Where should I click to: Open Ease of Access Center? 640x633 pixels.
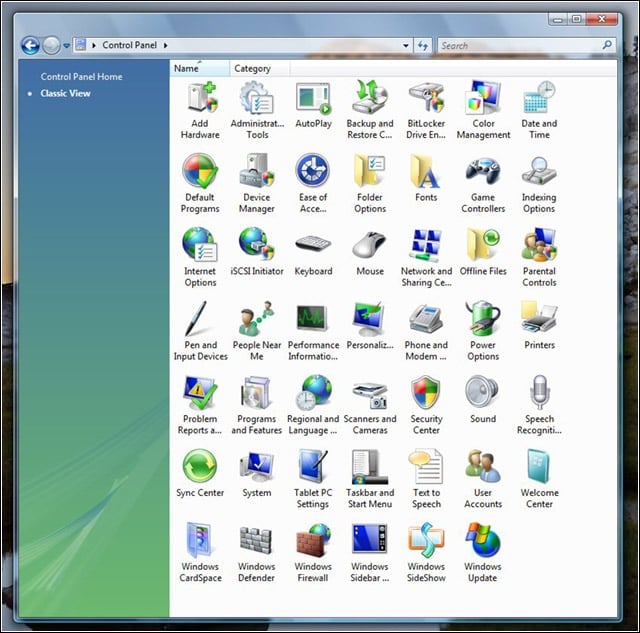[313, 184]
